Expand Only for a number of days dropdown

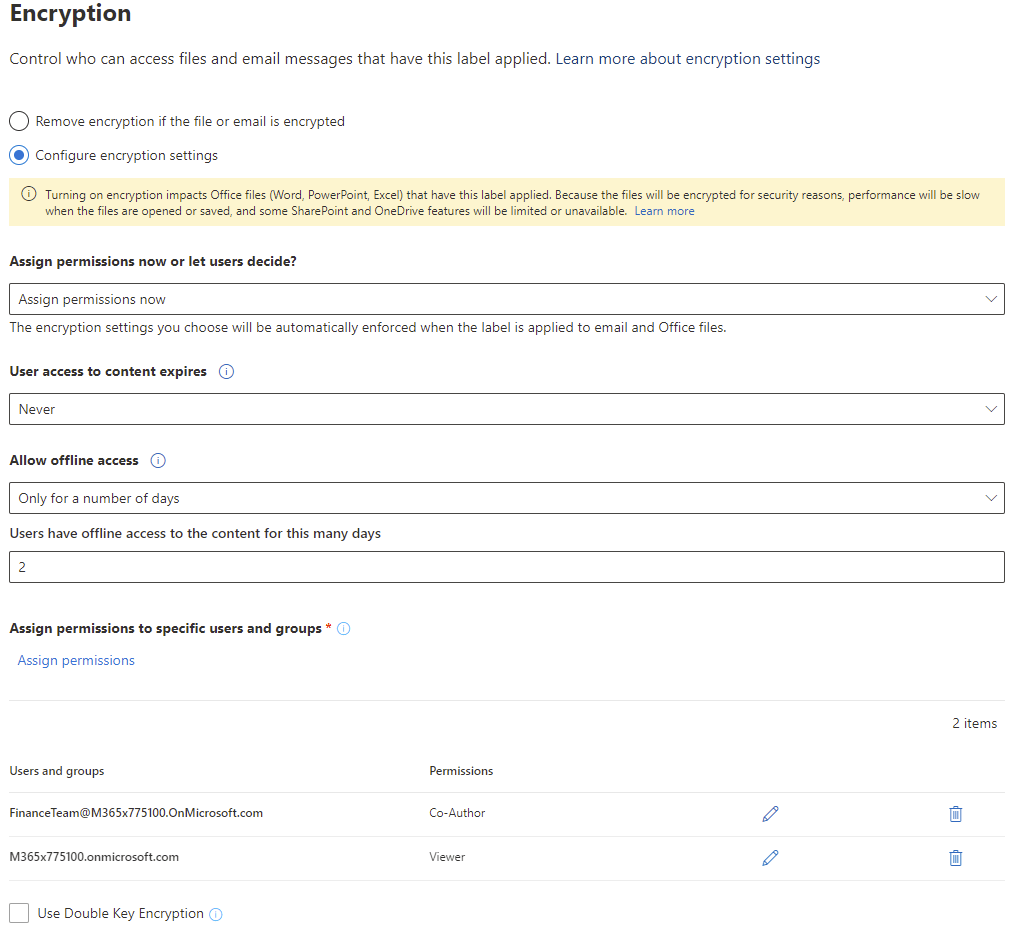(506, 498)
